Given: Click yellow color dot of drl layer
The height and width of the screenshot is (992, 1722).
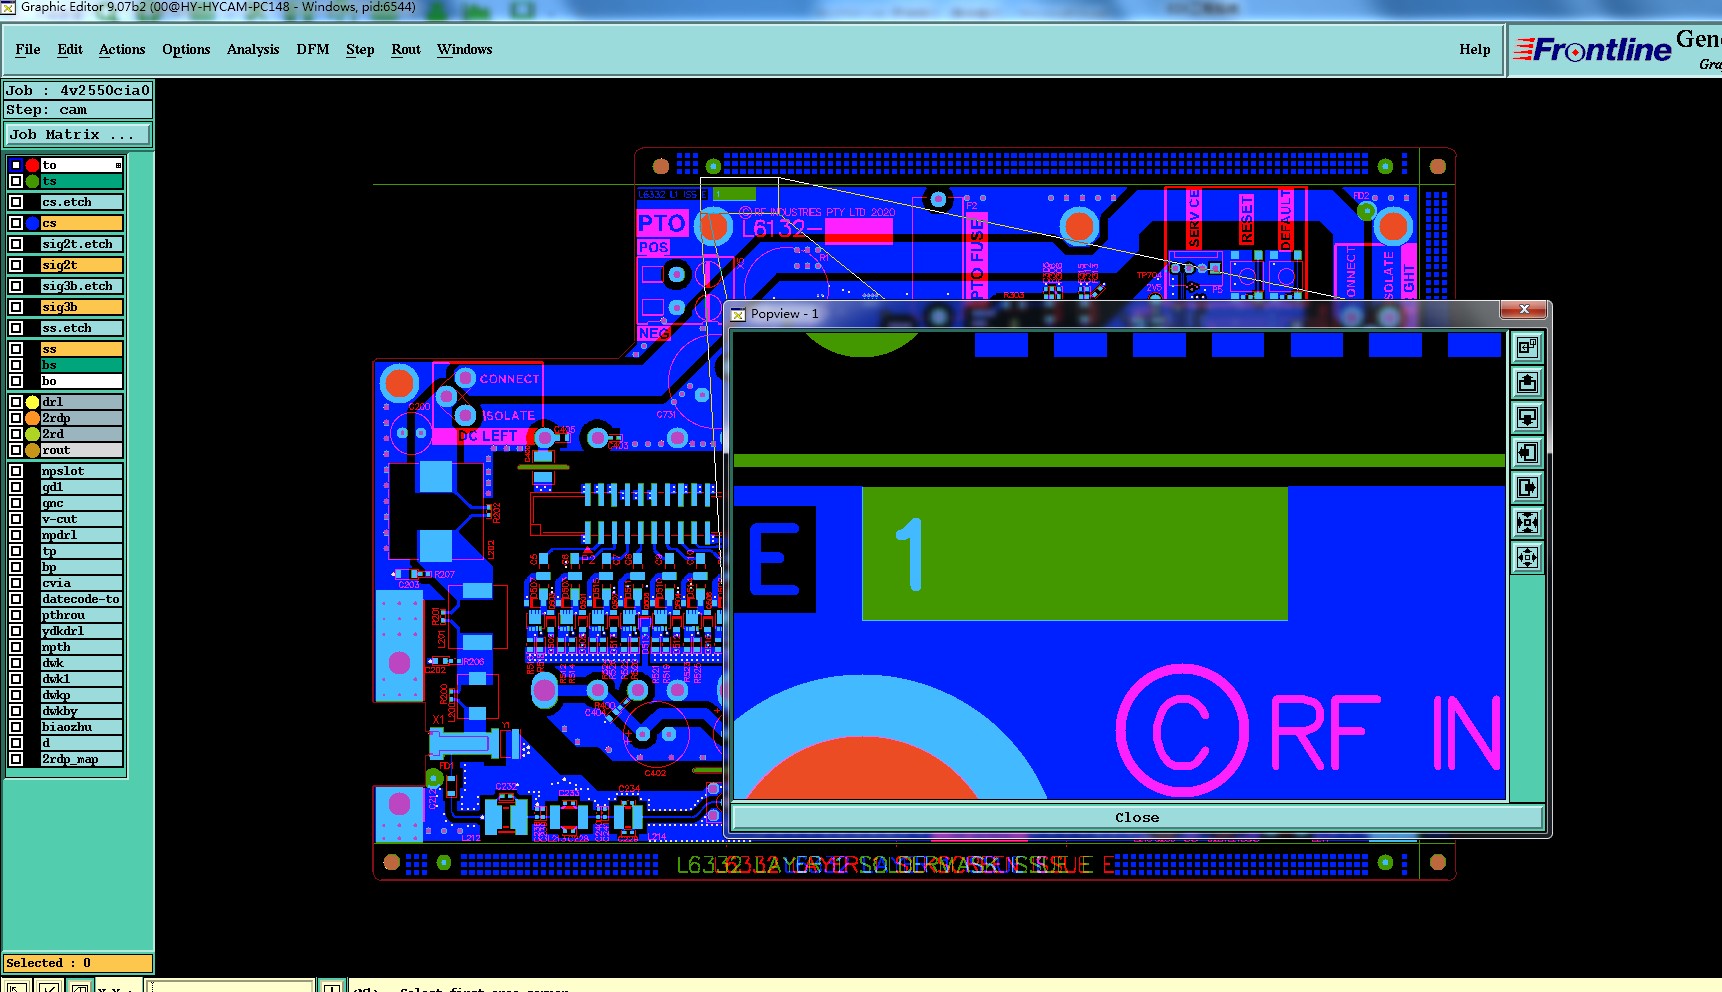Looking at the screenshot, I should [x=32, y=402].
